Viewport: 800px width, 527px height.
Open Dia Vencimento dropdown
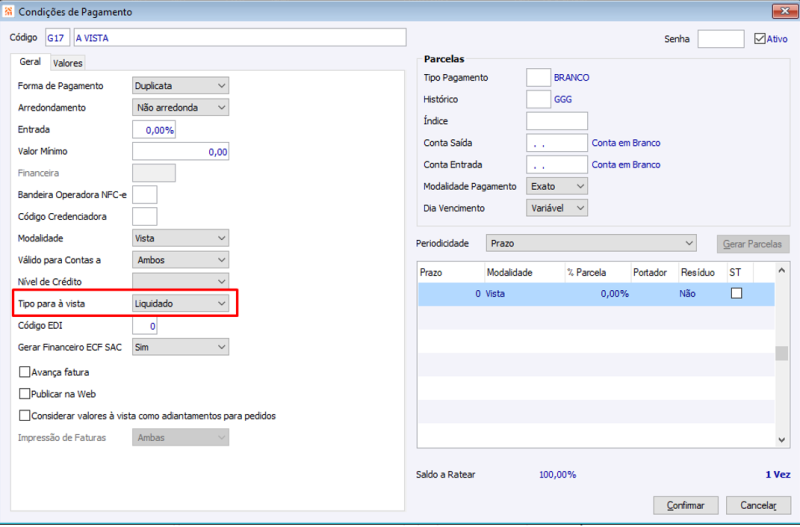[x=557, y=208]
